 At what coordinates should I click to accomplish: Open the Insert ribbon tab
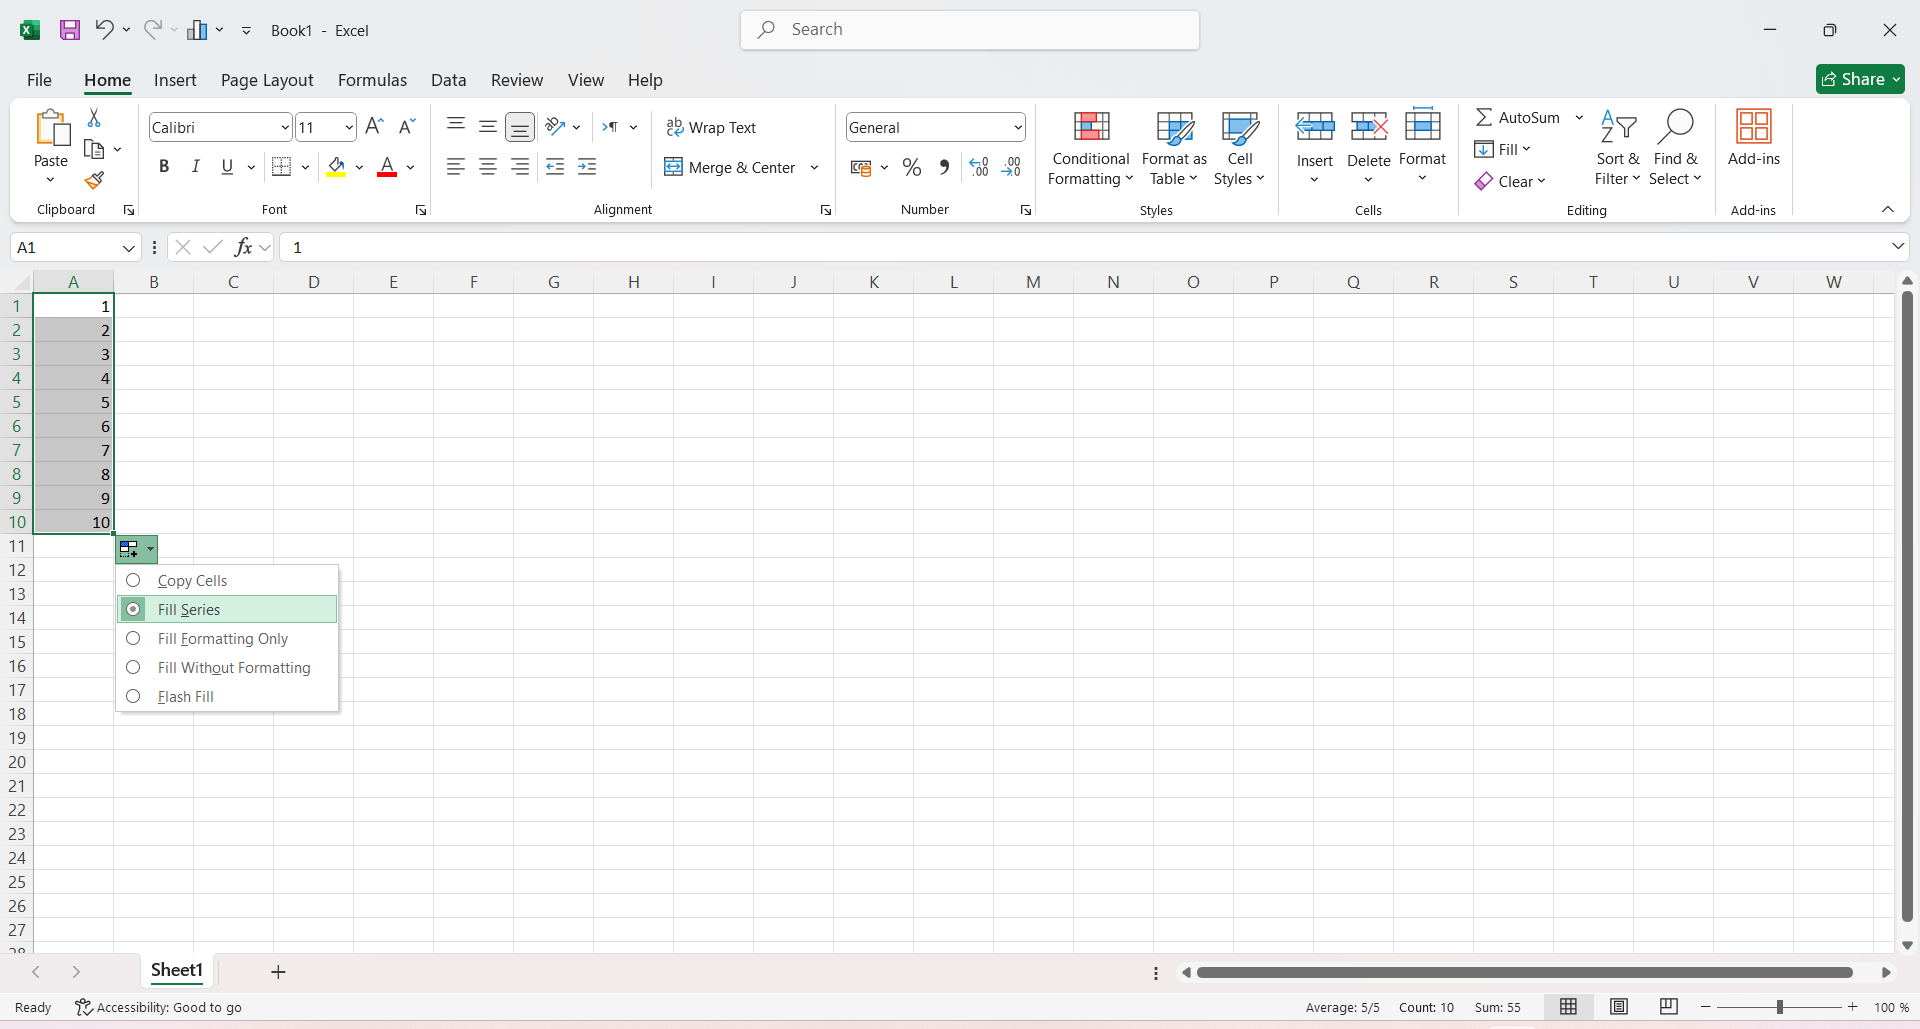pos(175,80)
